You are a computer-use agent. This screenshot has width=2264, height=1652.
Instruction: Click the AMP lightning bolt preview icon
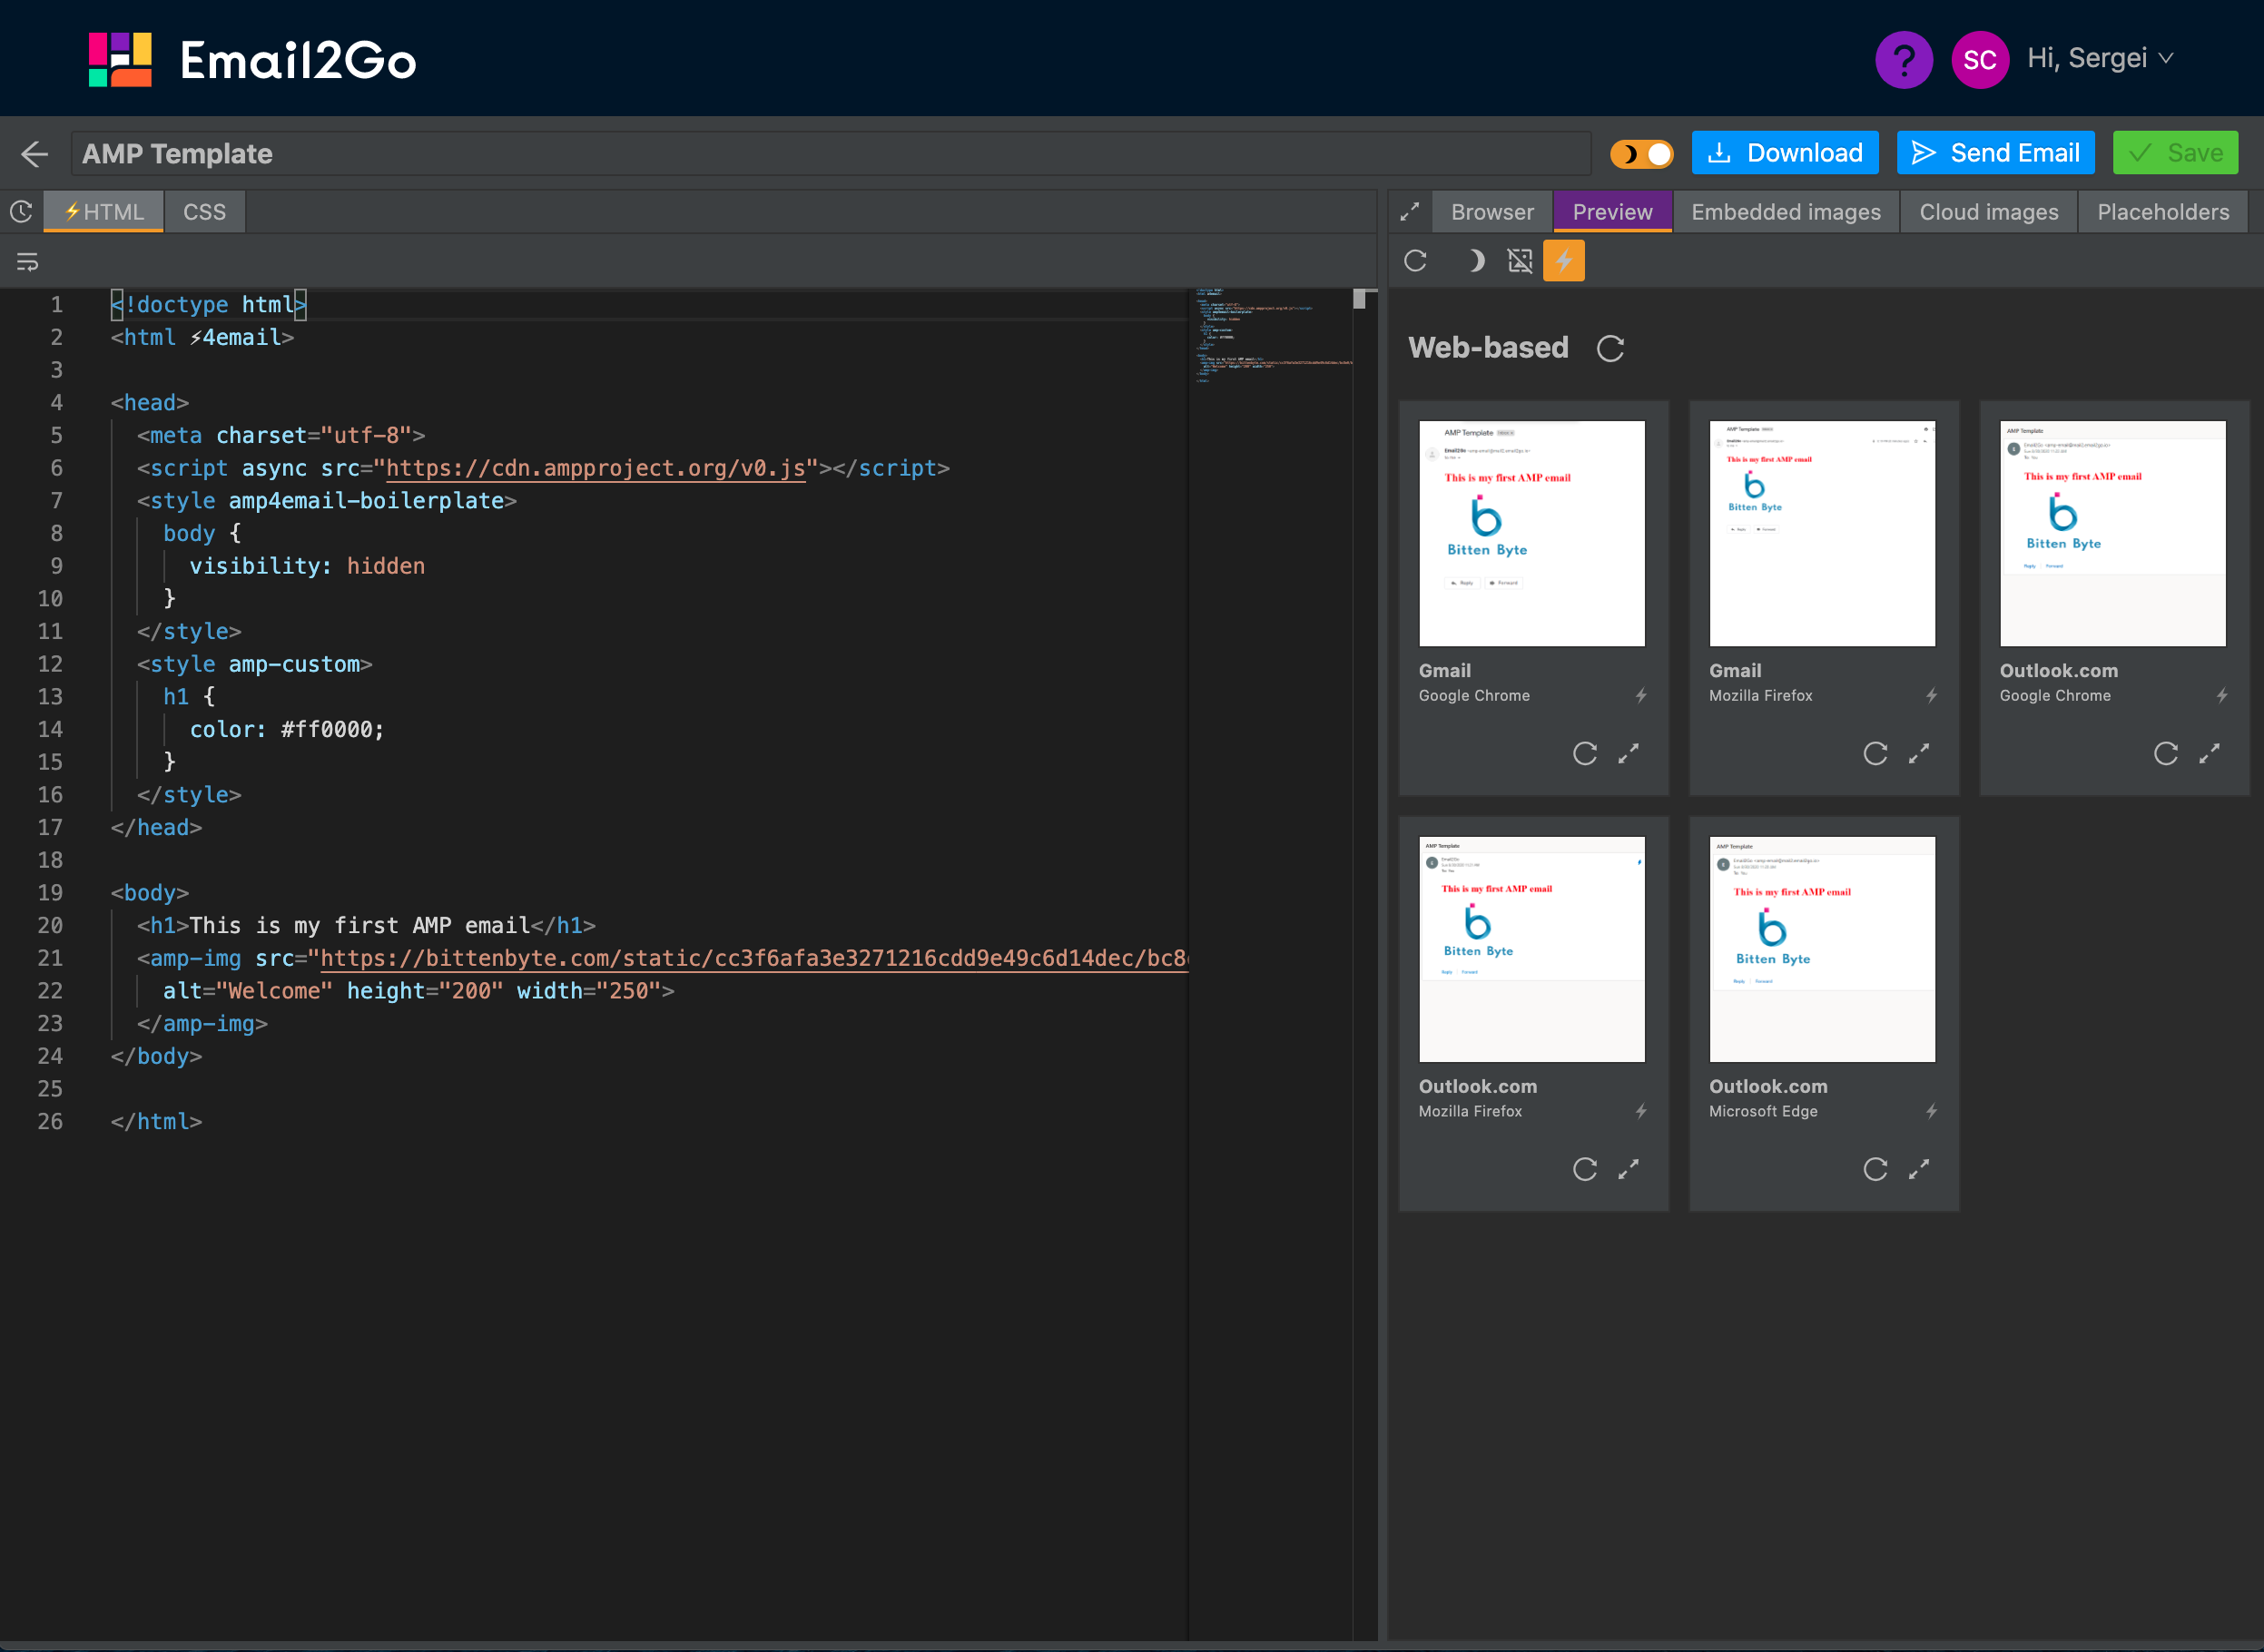(x=1564, y=261)
